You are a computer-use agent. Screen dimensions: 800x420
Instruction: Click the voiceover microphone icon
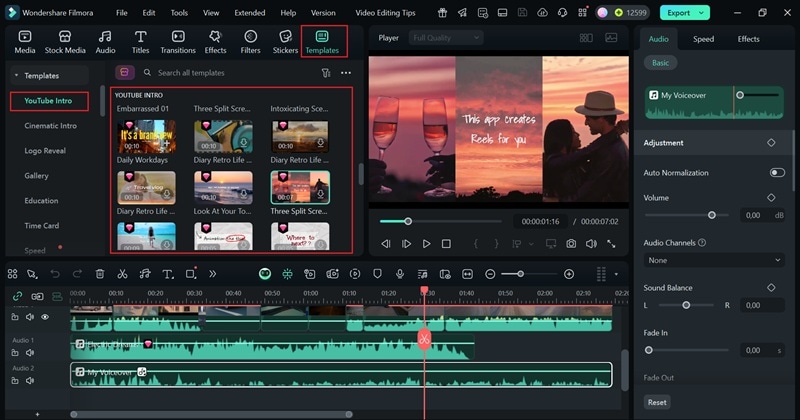click(x=400, y=274)
